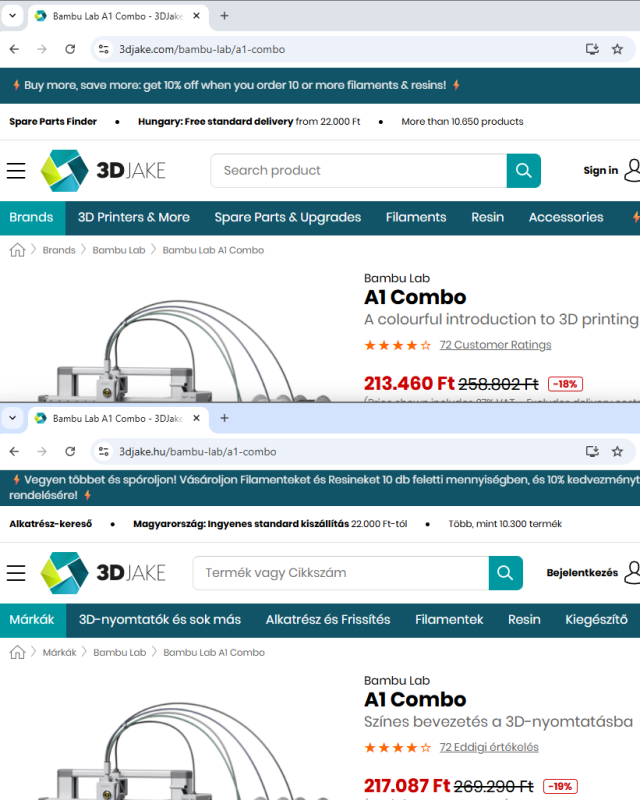640x800 pixels.
Task: Open the 3D Printers & More menu
Action: (134, 217)
